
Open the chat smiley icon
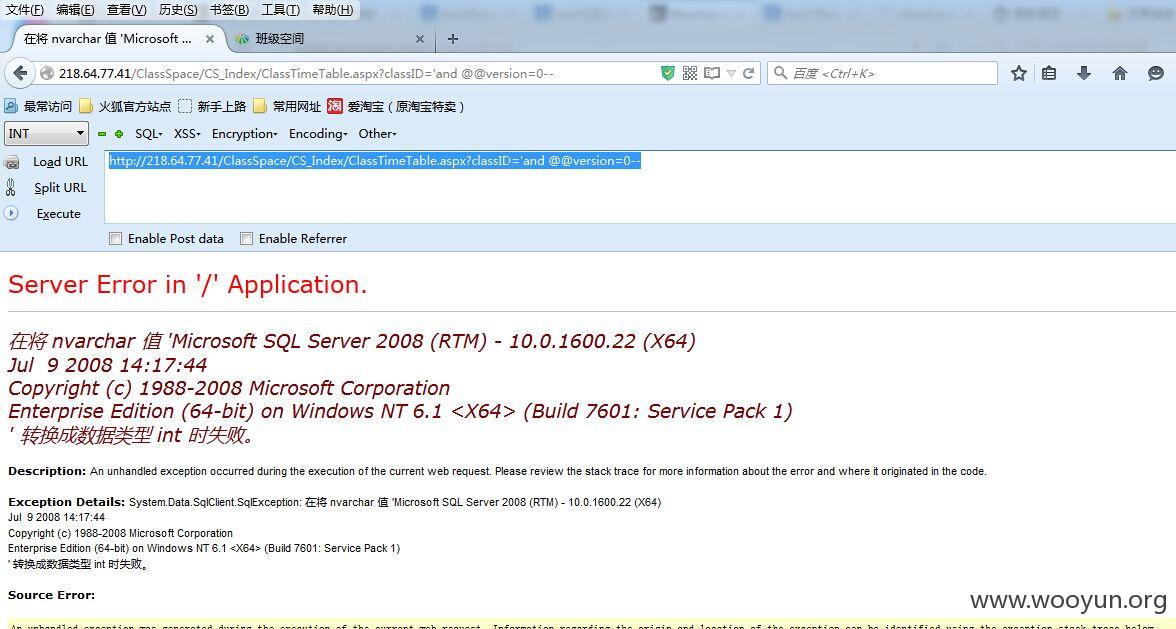[x=1156, y=73]
